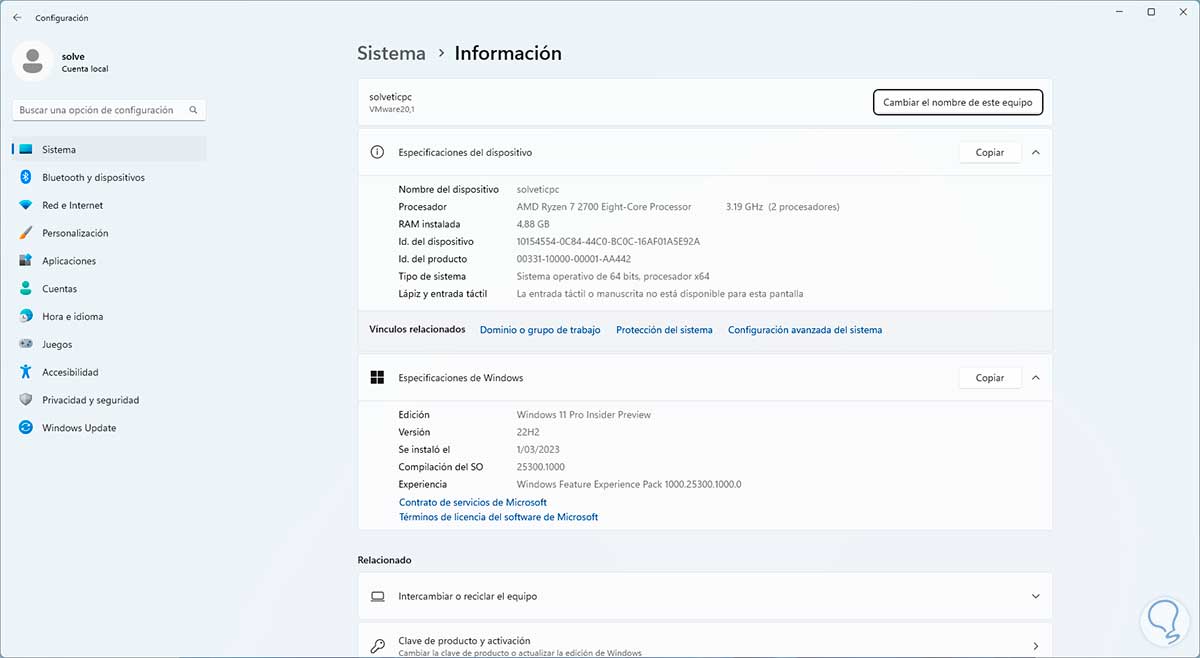Viewport: 1200px width, 658px height.
Task: Minimize the Configuración window
Action: (x=1117, y=12)
